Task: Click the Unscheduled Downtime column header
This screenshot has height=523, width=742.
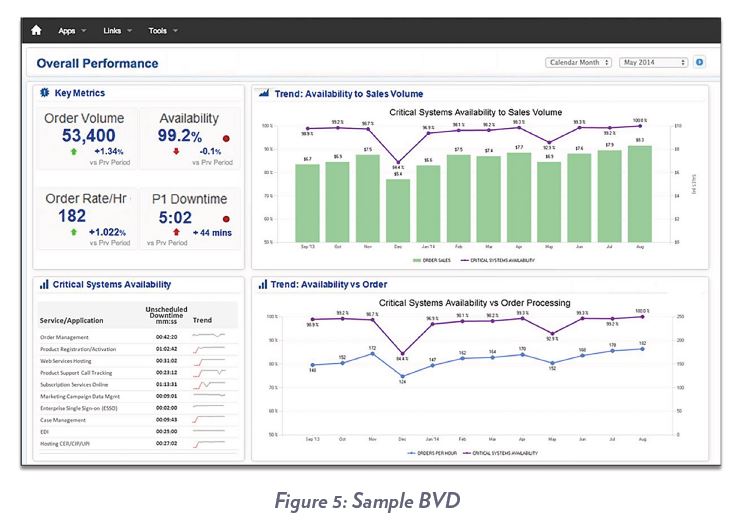Action: click(x=167, y=315)
